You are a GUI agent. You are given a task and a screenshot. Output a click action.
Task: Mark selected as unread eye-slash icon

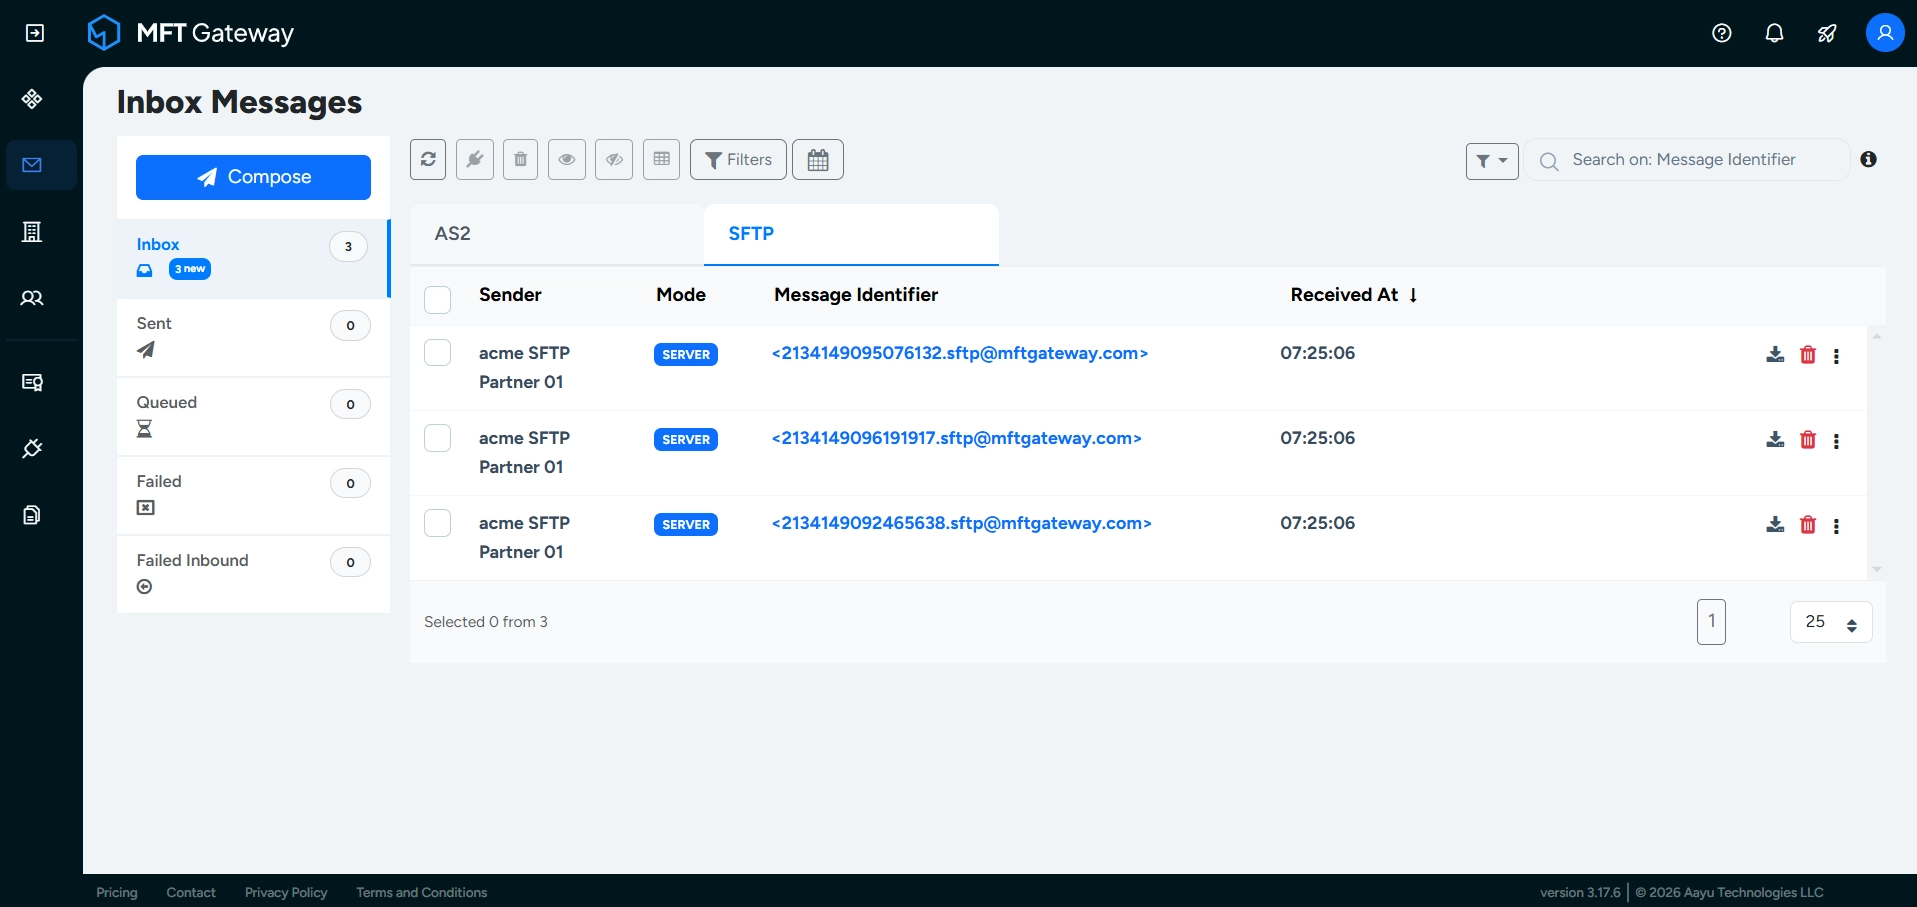[614, 159]
